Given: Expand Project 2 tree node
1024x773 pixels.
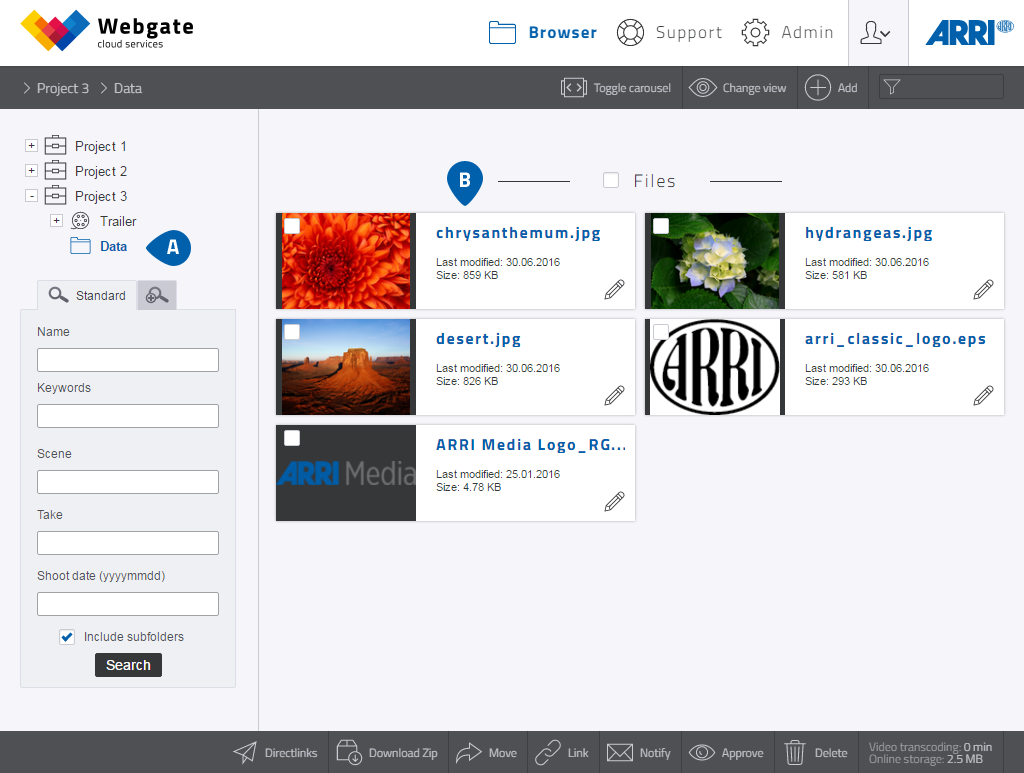Looking at the screenshot, I should (x=31, y=170).
